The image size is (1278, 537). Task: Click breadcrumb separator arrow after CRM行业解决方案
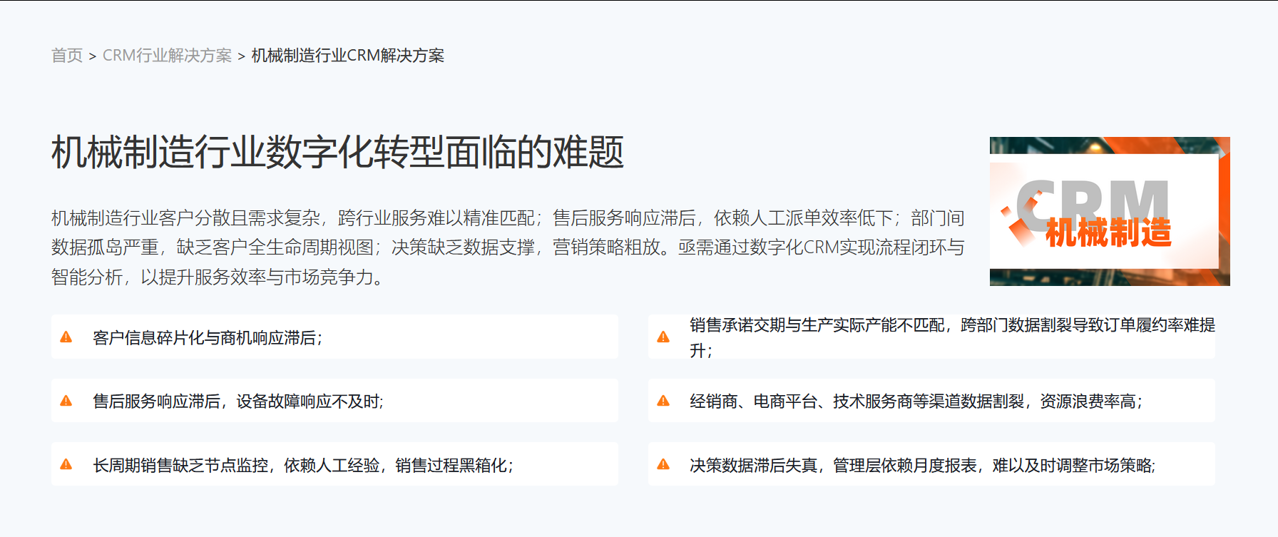pos(241,57)
